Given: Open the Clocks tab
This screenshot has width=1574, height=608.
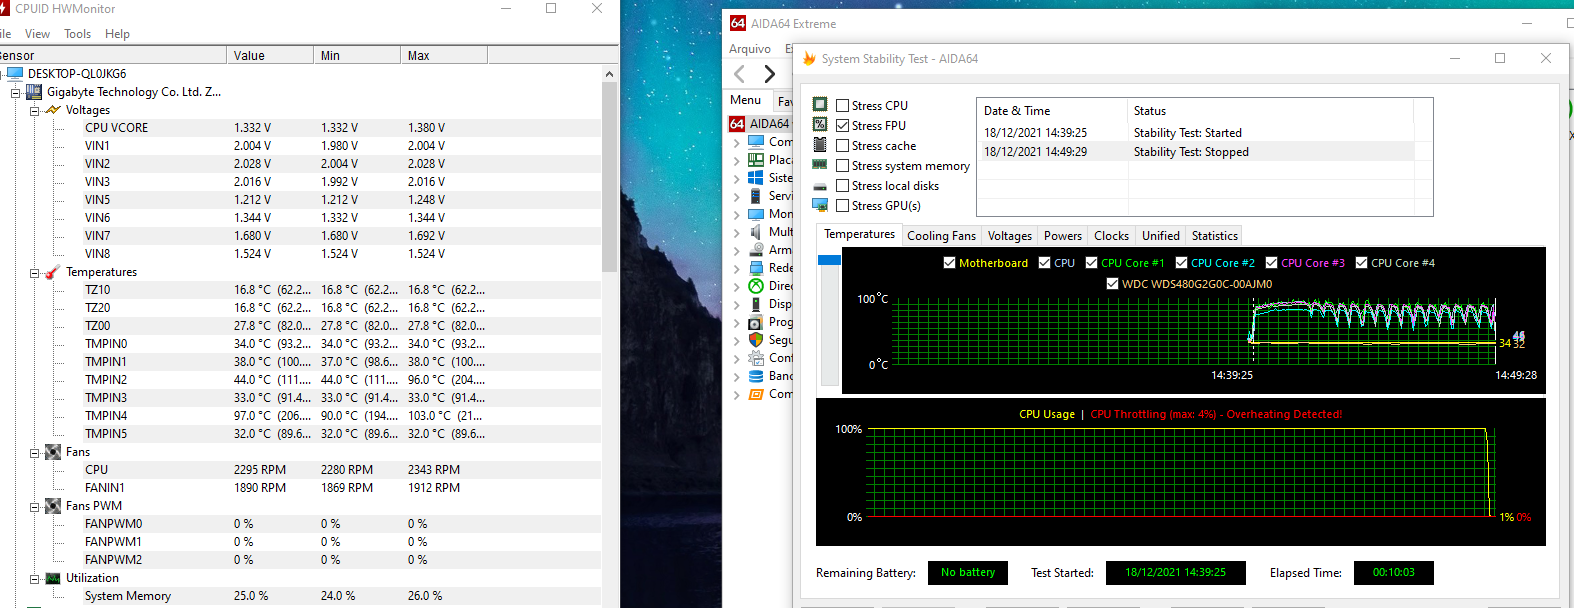Looking at the screenshot, I should [1111, 236].
